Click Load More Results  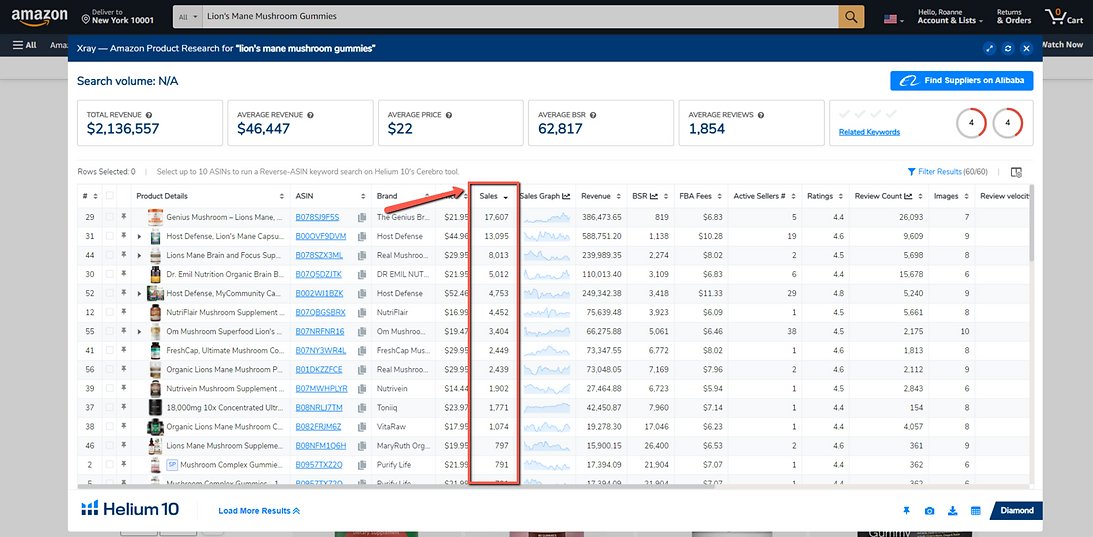click(259, 511)
